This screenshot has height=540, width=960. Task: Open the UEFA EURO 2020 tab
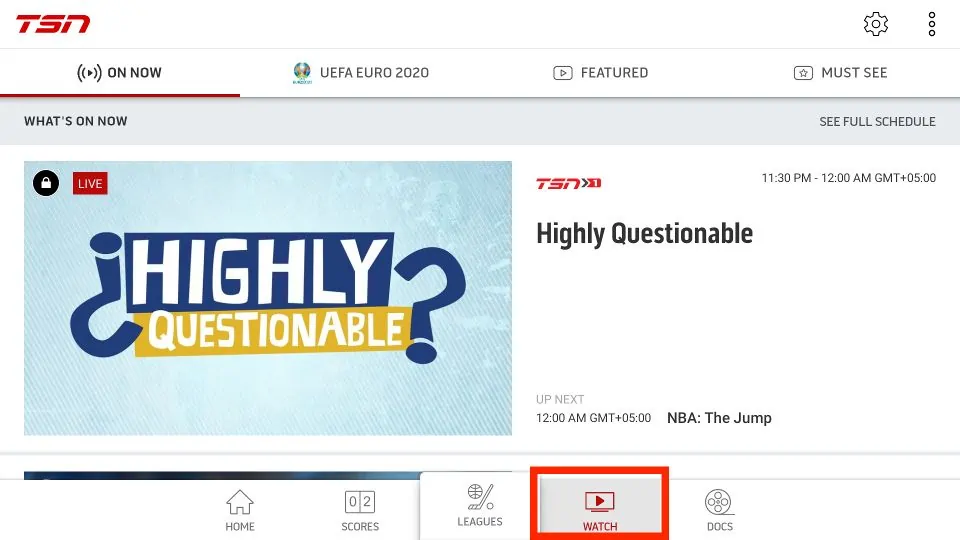[360, 72]
